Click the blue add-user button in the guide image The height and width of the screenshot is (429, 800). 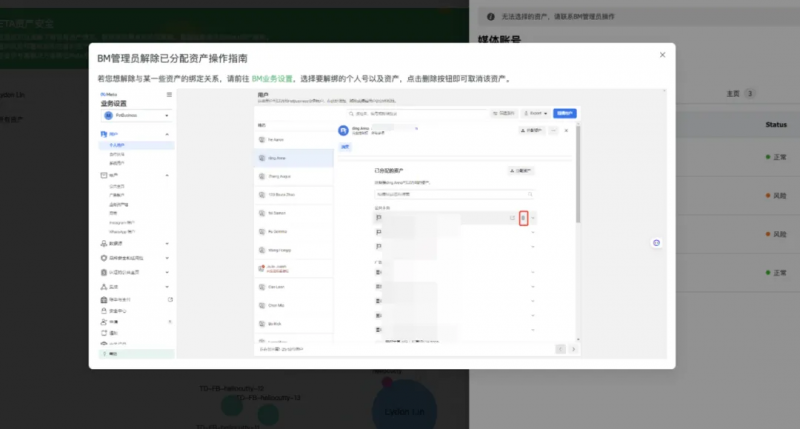tap(565, 113)
